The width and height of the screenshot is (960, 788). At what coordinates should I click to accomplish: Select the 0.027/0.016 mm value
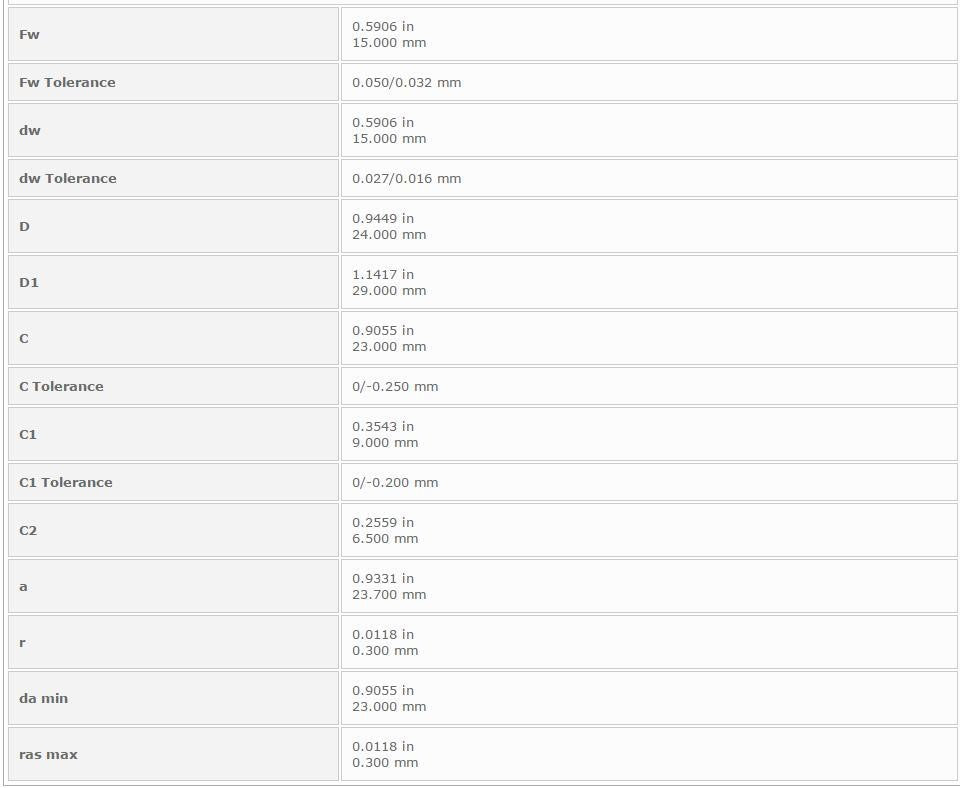click(407, 179)
